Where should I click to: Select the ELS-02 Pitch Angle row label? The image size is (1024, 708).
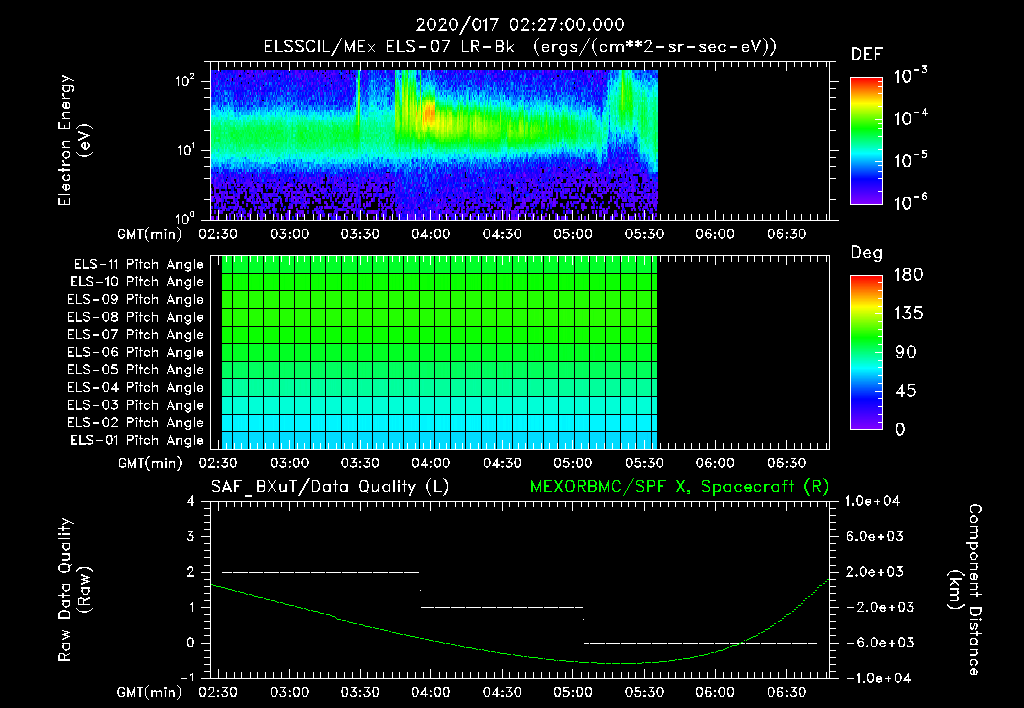[136, 423]
